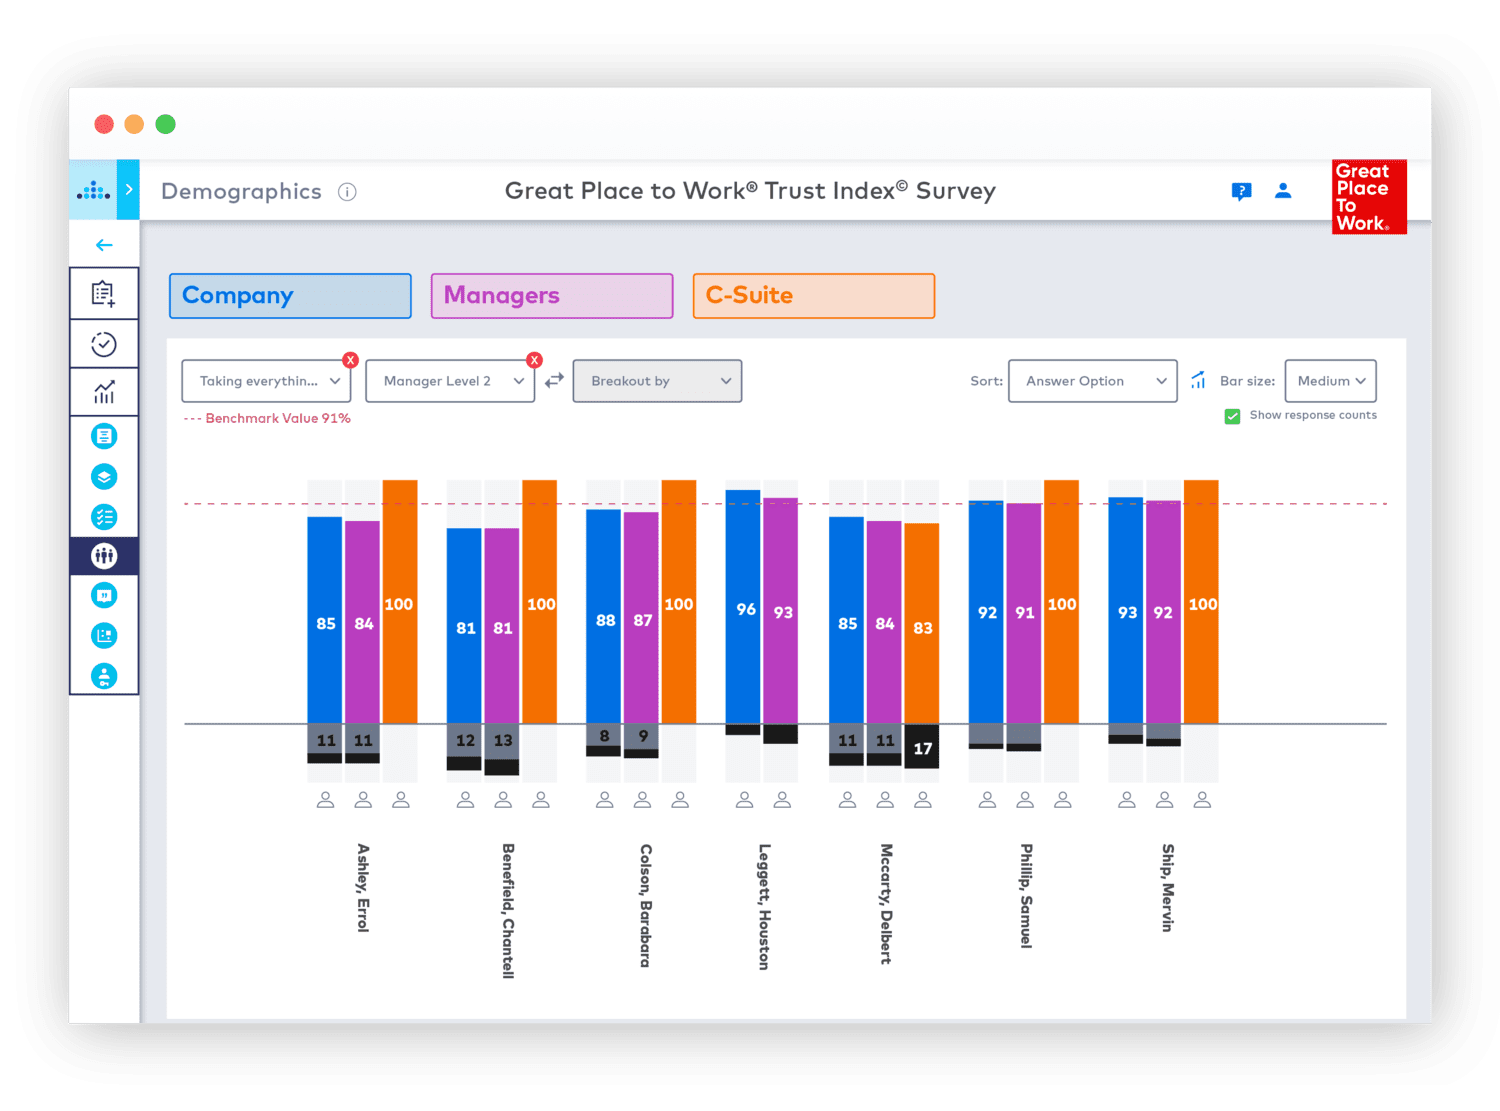The height and width of the screenshot is (1111, 1500).
Task: Go back using the left arrow
Action: (x=104, y=245)
